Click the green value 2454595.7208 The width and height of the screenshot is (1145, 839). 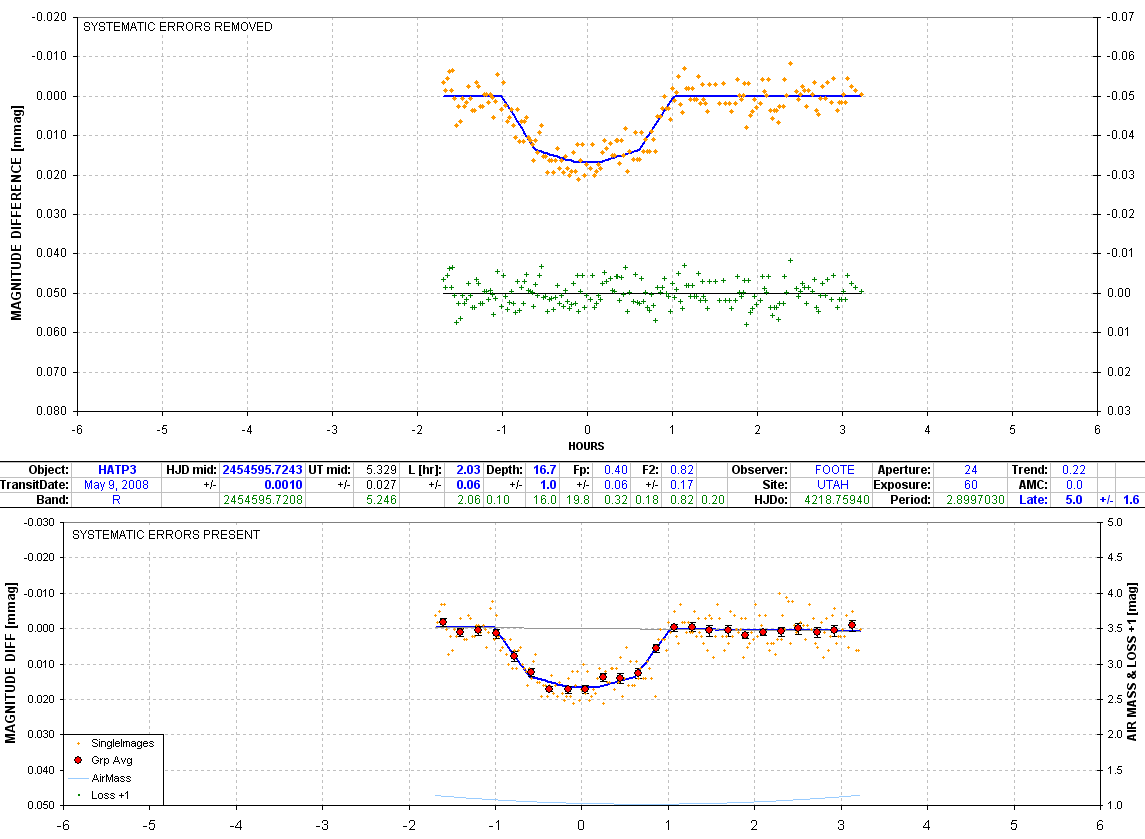[263, 499]
